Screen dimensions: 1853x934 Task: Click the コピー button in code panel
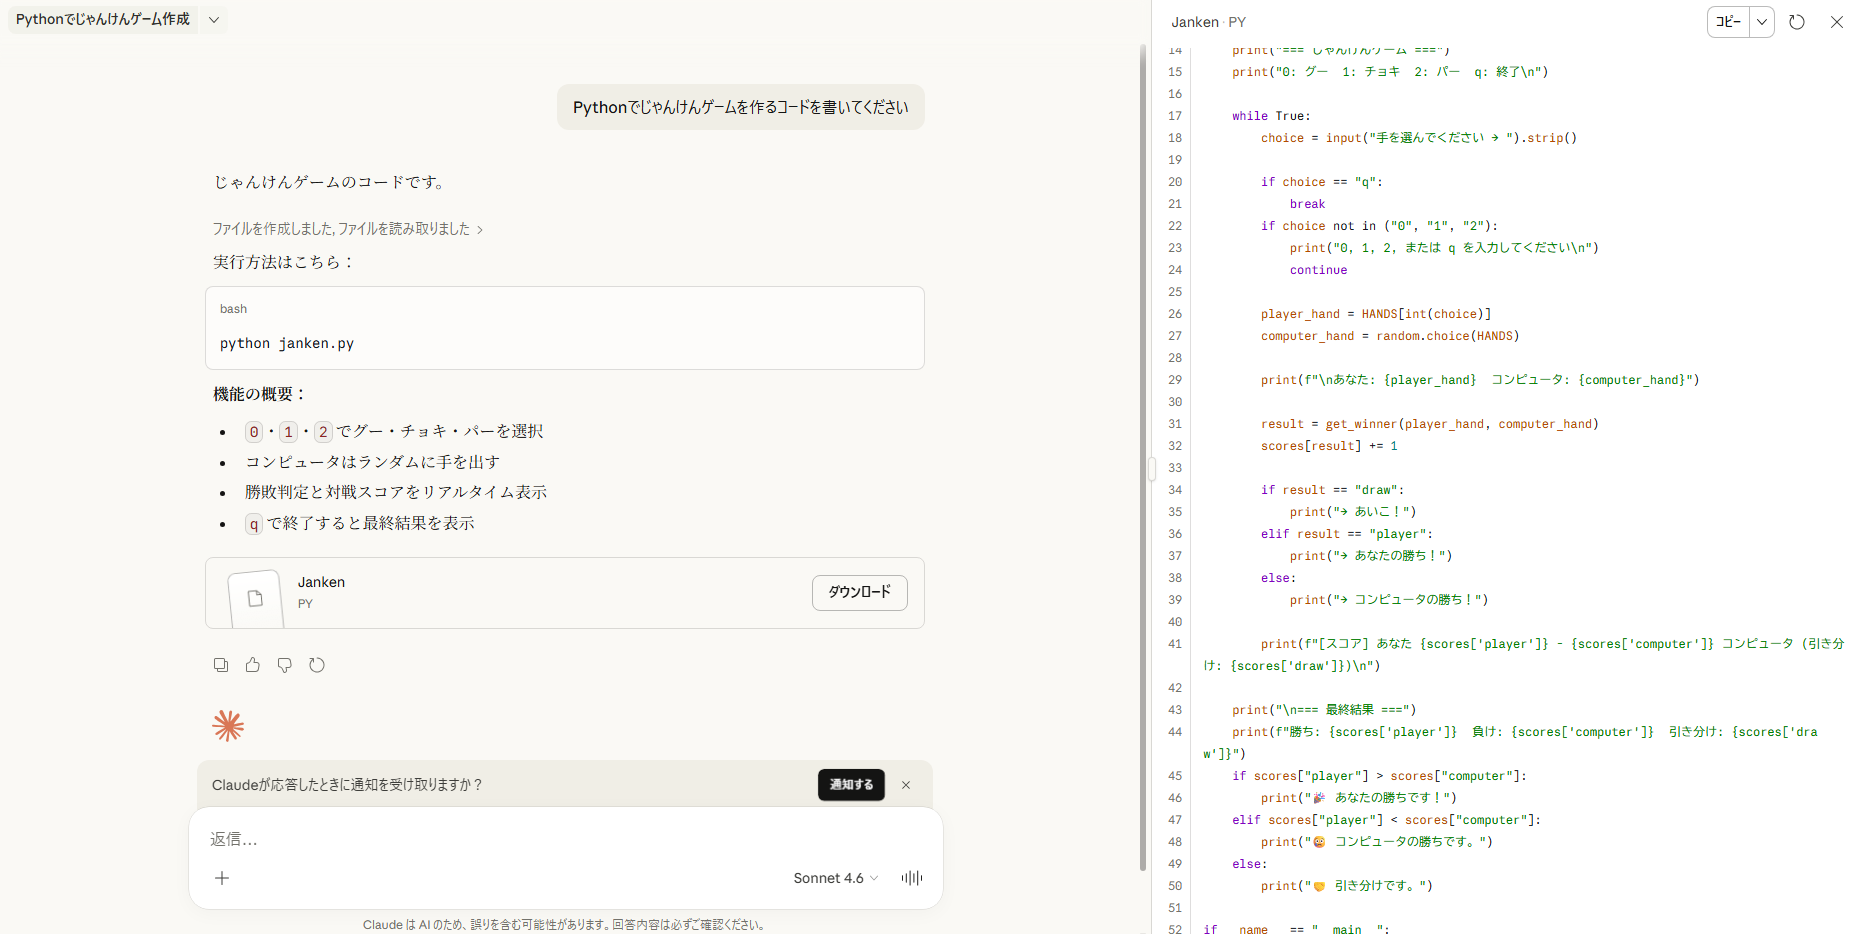(1729, 22)
